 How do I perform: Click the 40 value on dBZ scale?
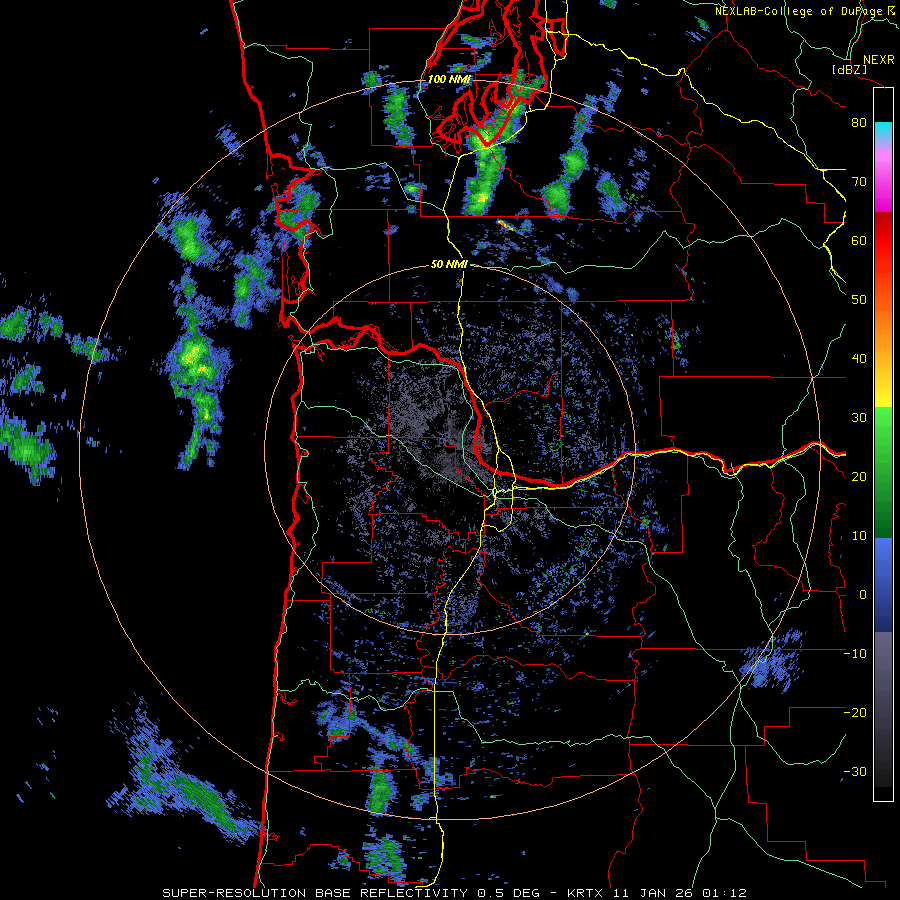coord(859,359)
